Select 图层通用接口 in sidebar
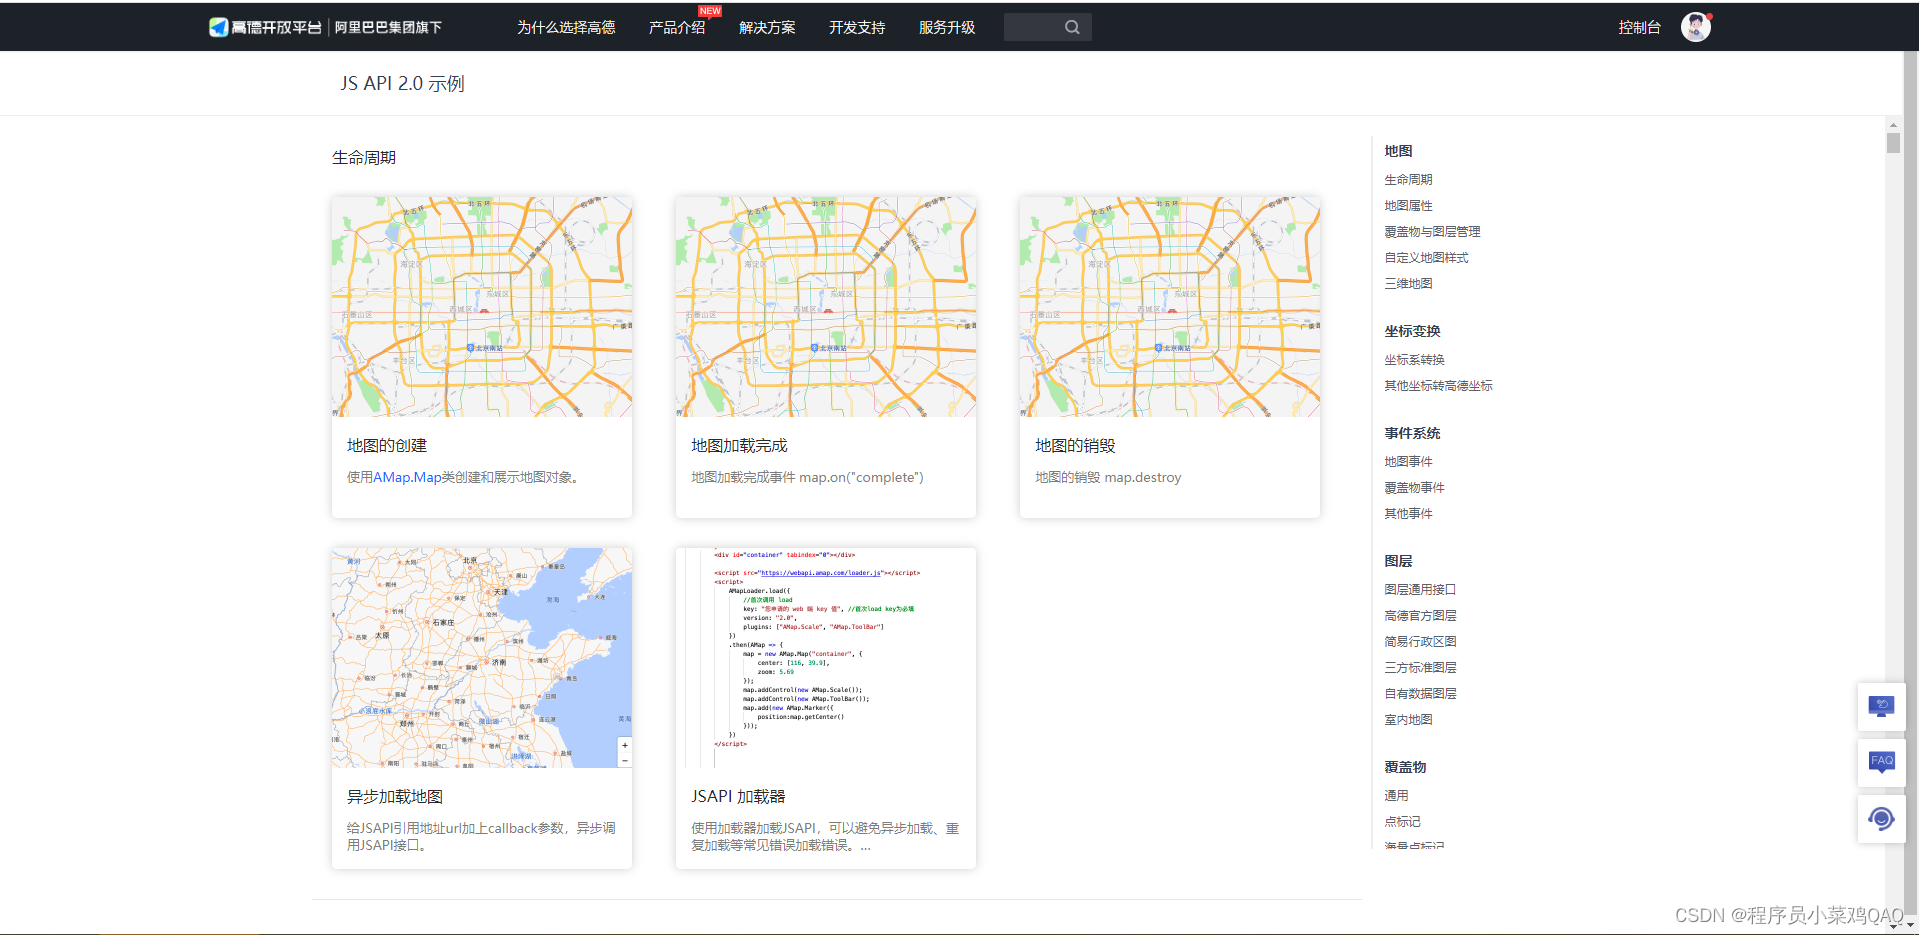This screenshot has height=935, width=1919. coord(1420,589)
